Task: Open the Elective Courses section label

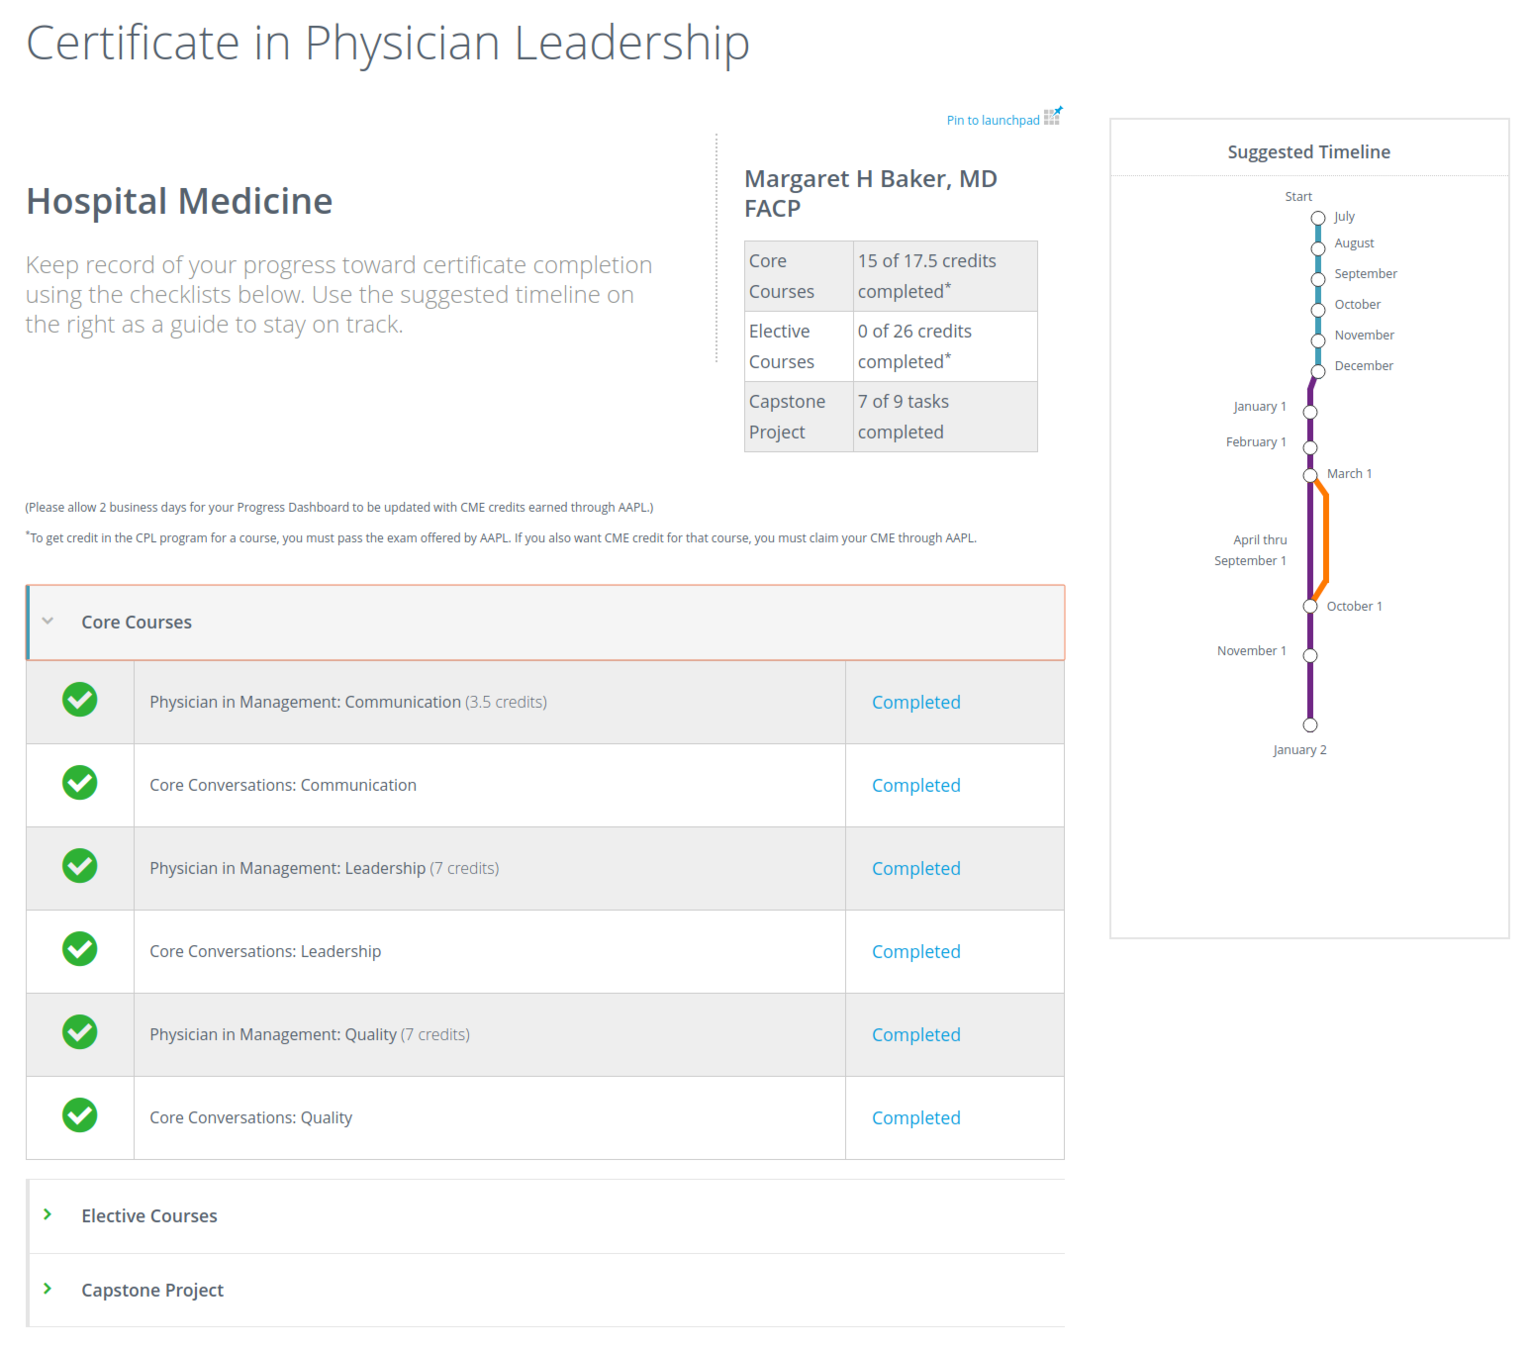Action: pos(149,1216)
